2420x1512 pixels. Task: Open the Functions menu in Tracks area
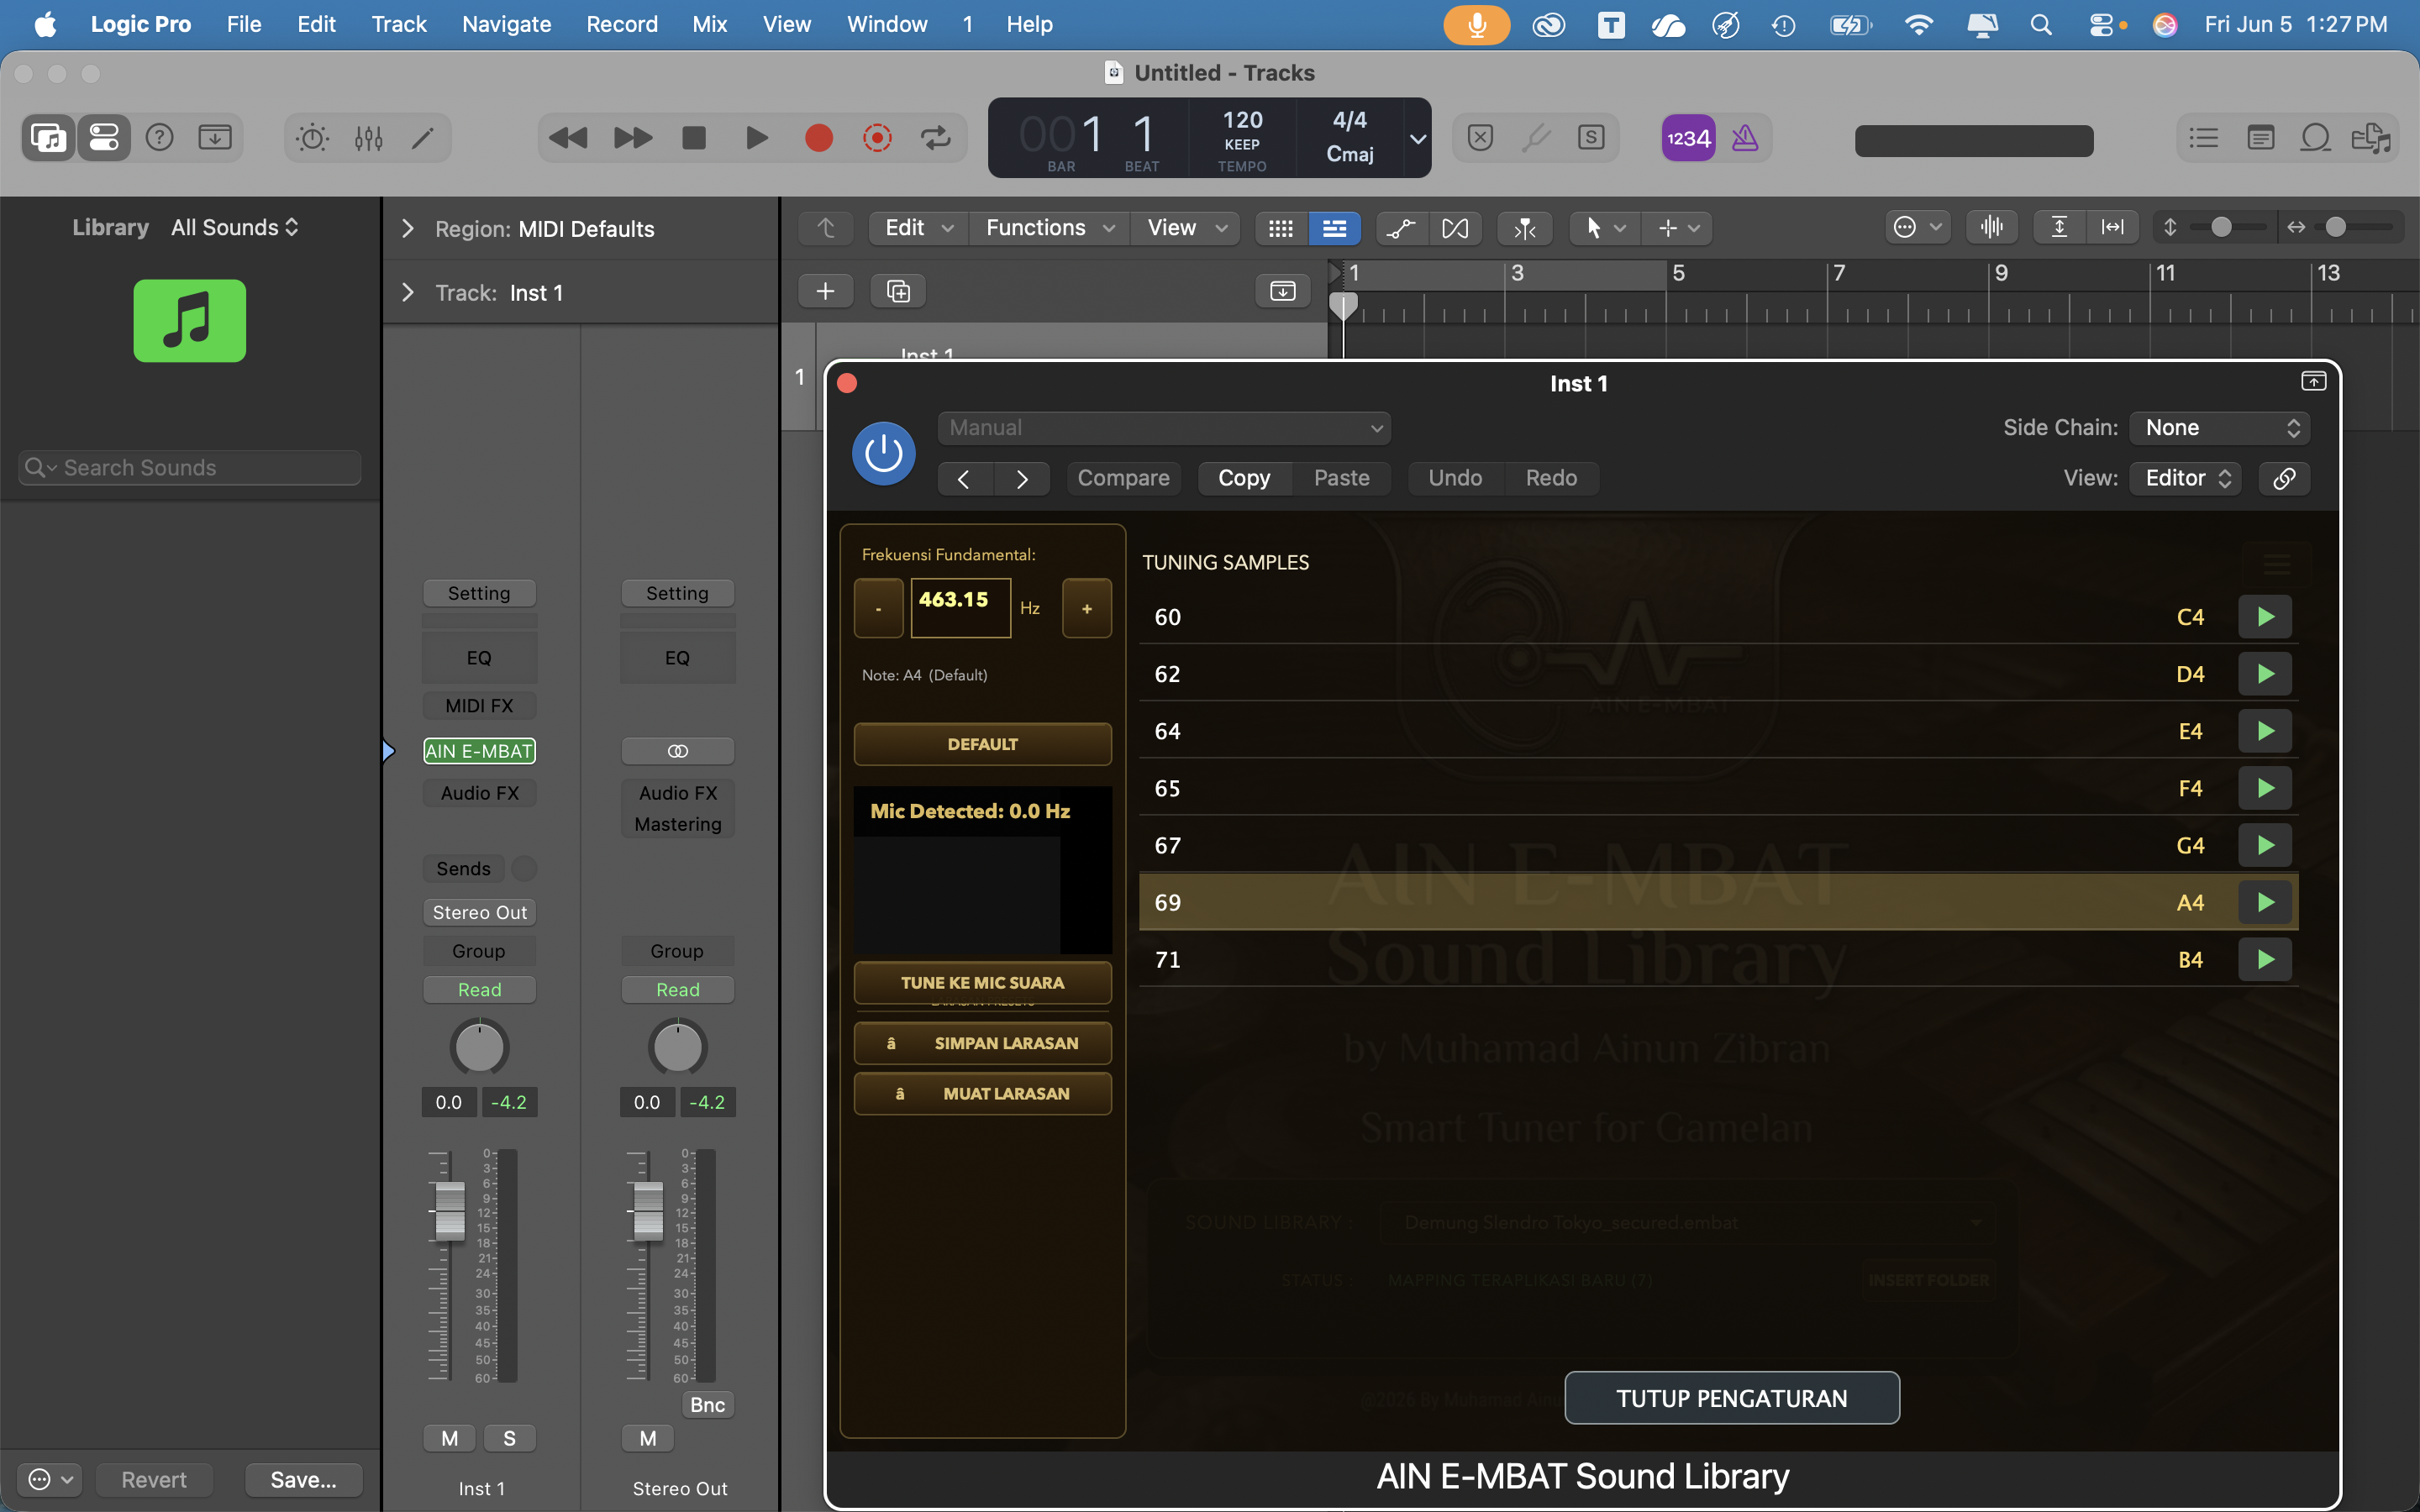(x=1049, y=228)
